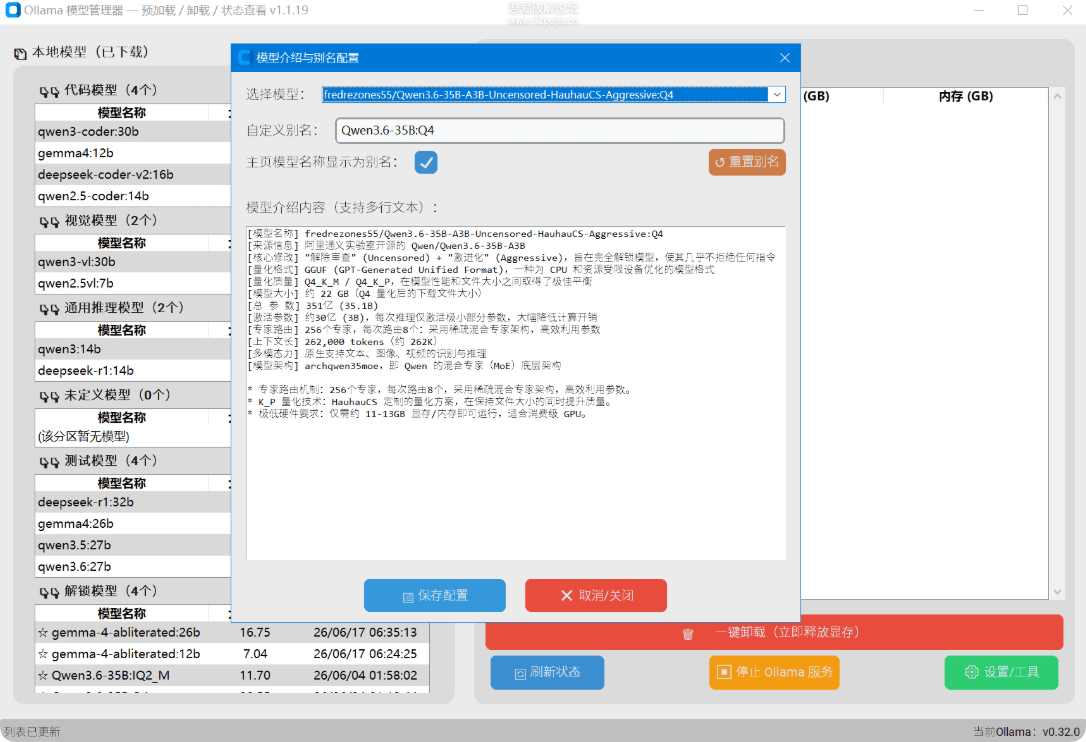
Task: Click the 刷新状态 button
Action: 547,672
